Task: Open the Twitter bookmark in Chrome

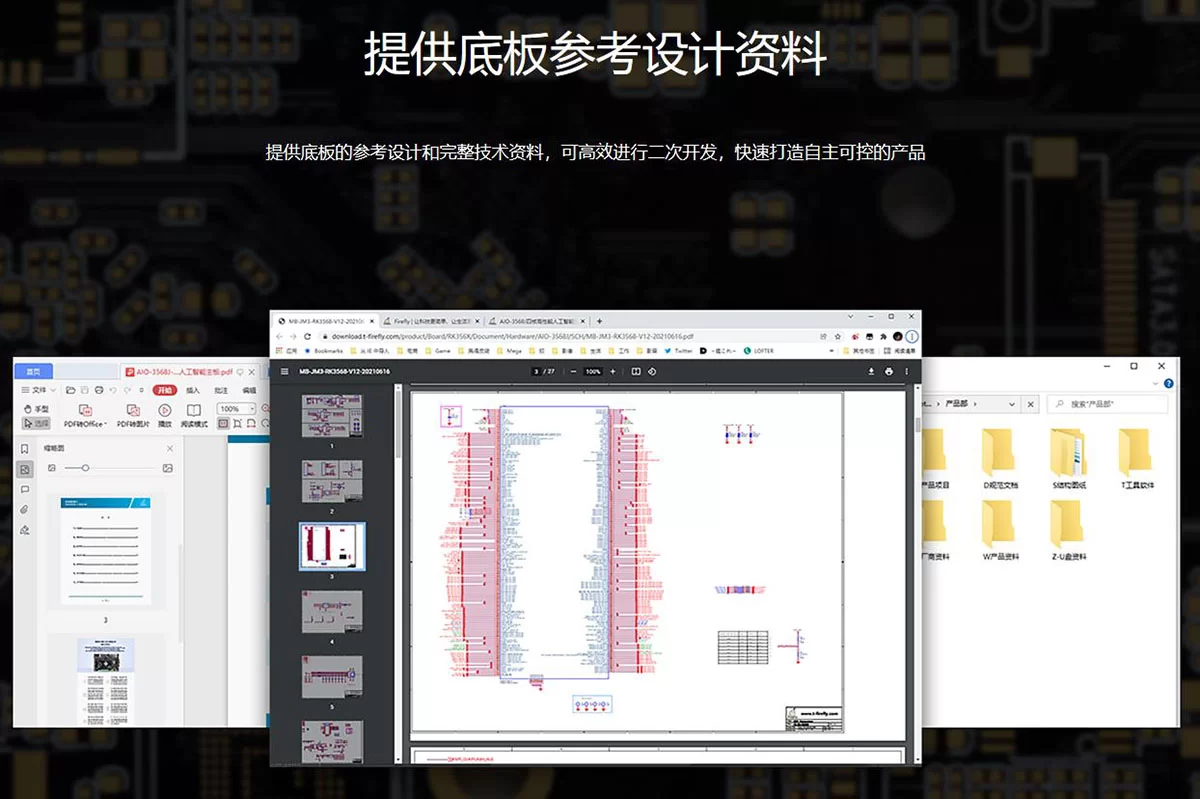Action: [678, 351]
